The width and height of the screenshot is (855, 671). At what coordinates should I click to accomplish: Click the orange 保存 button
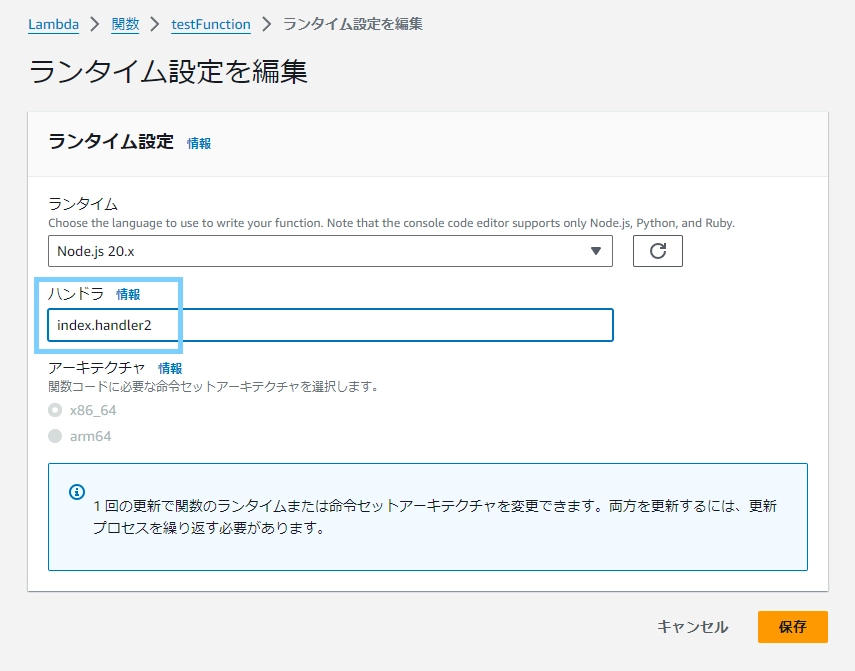[x=793, y=627]
